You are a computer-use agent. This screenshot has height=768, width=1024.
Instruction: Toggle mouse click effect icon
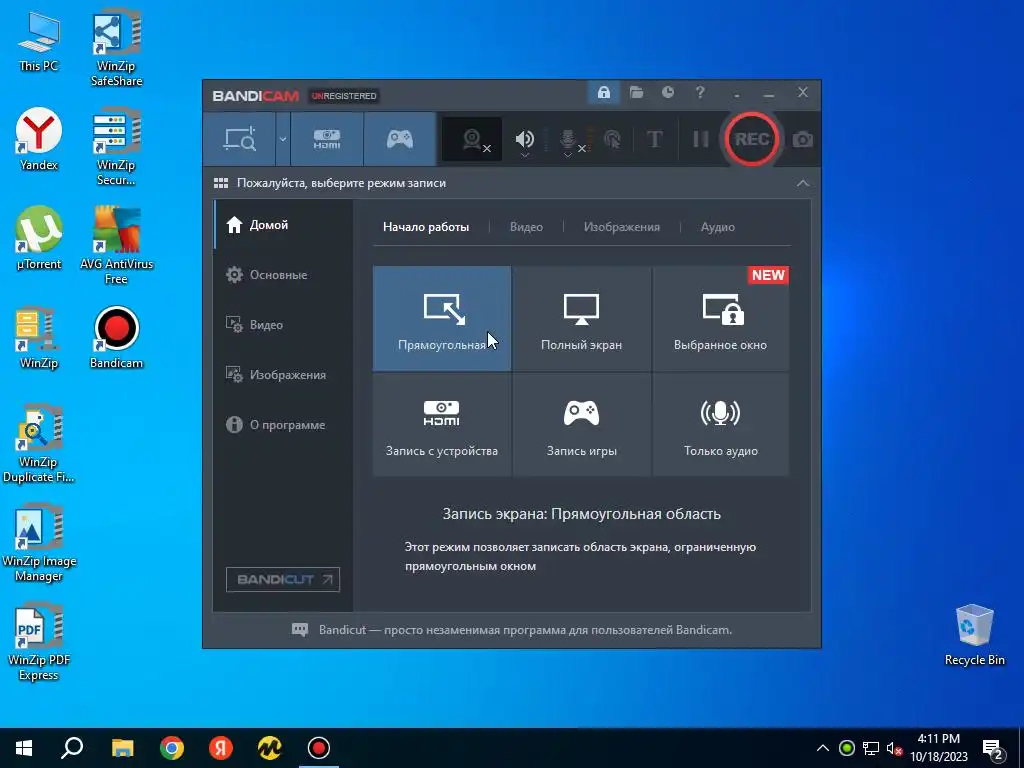(x=612, y=139)
